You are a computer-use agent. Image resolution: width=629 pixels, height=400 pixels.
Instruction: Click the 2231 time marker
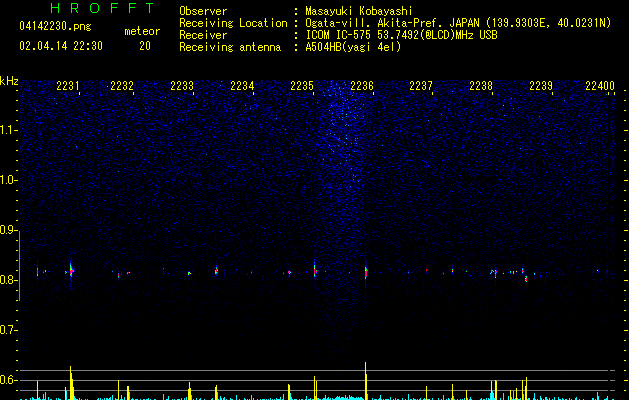point(68,86)
